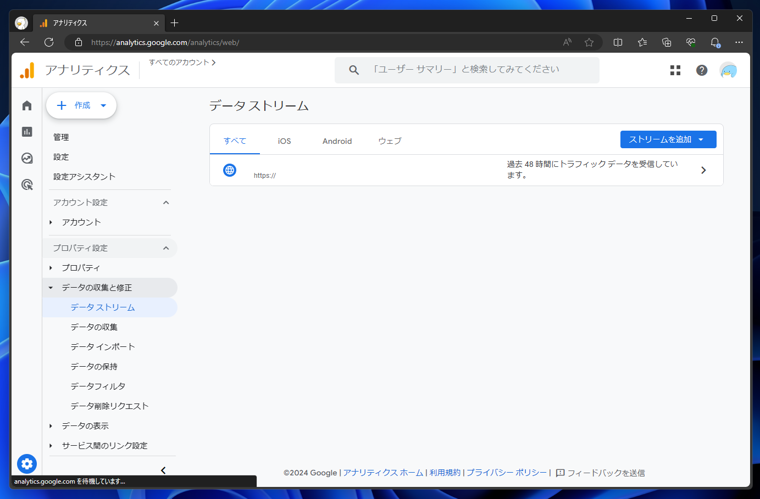Open the Reports bar chart icon
This screenshot has height=499, width=760.
pos(27,132)
